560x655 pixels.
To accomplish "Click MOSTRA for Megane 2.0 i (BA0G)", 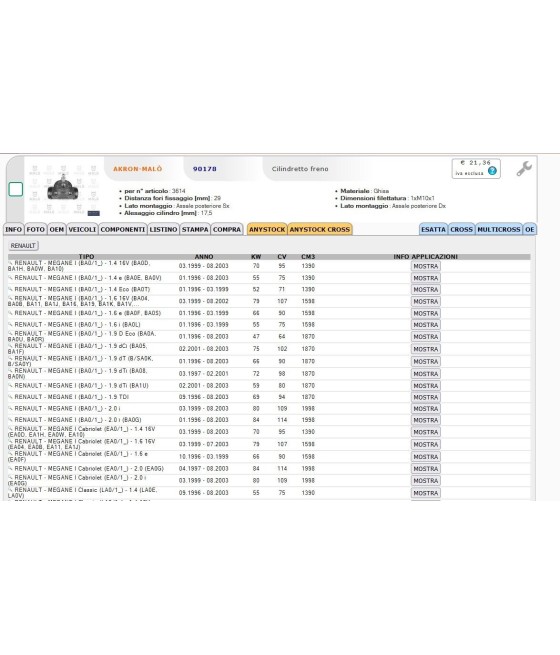I will tap(426, 420).
